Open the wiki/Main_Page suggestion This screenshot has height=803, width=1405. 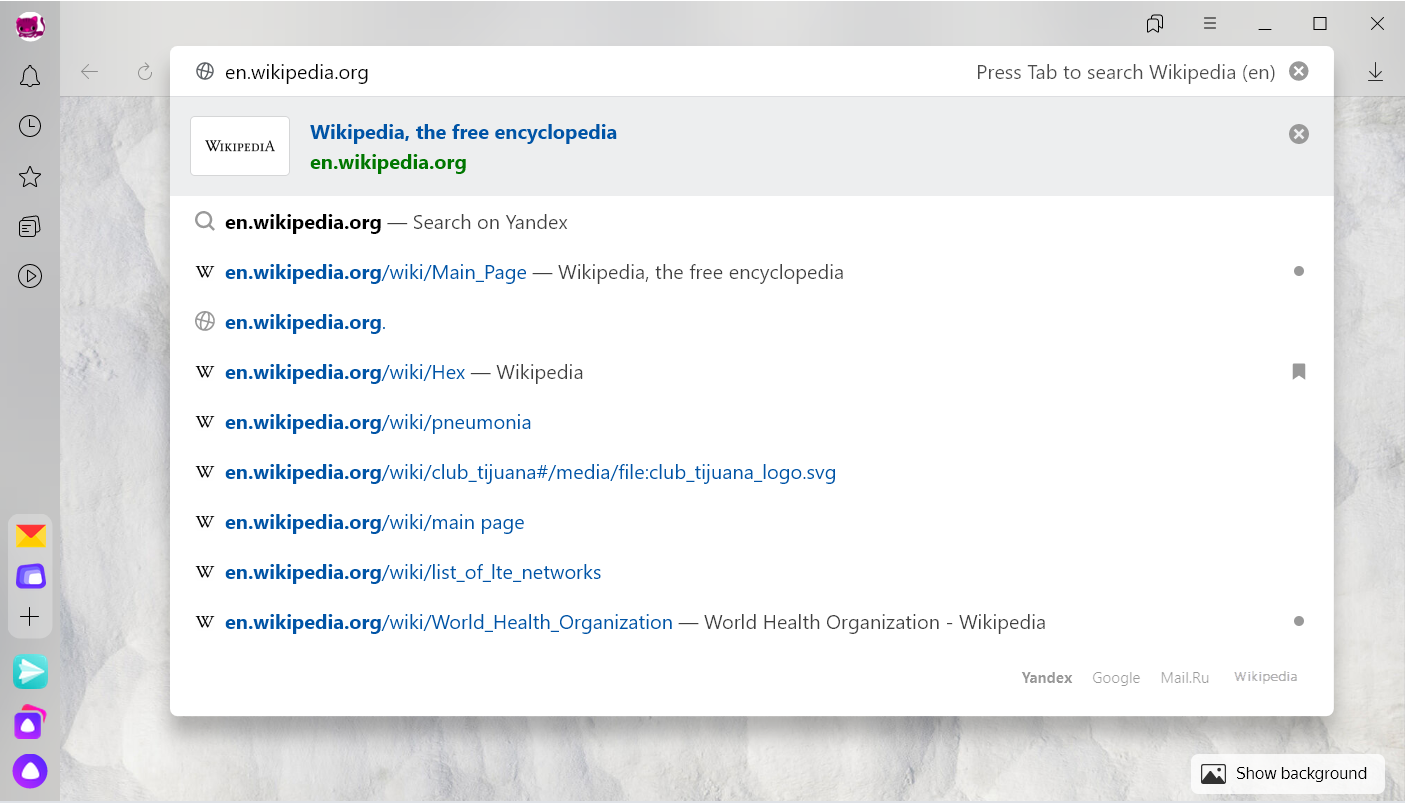click(751, 272)
